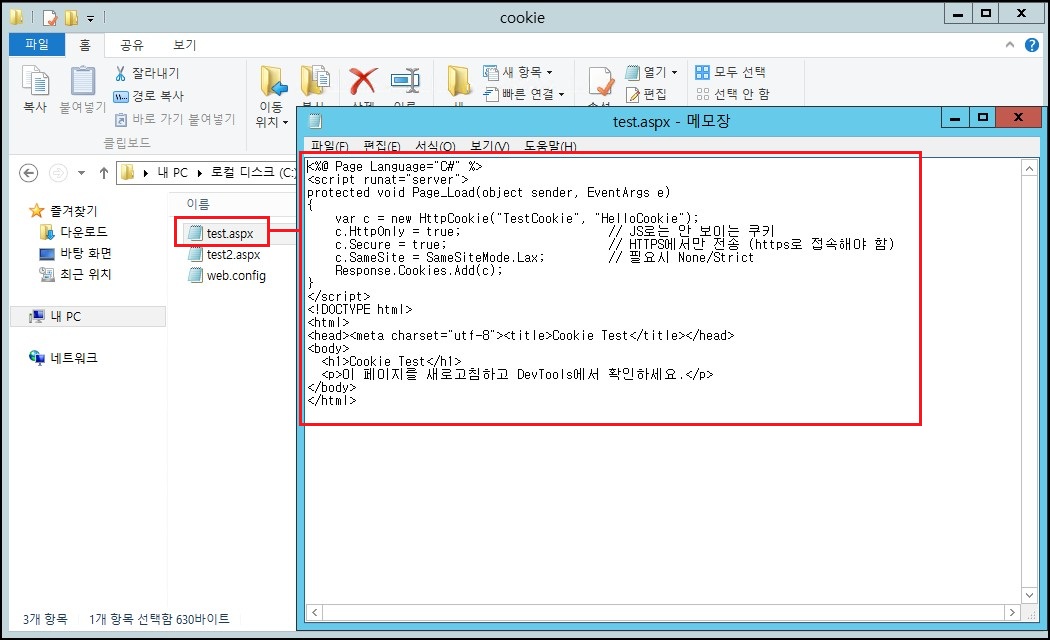Open the Open (열기) dropdown
The image size is (1050, 640).
click(651, 72)
